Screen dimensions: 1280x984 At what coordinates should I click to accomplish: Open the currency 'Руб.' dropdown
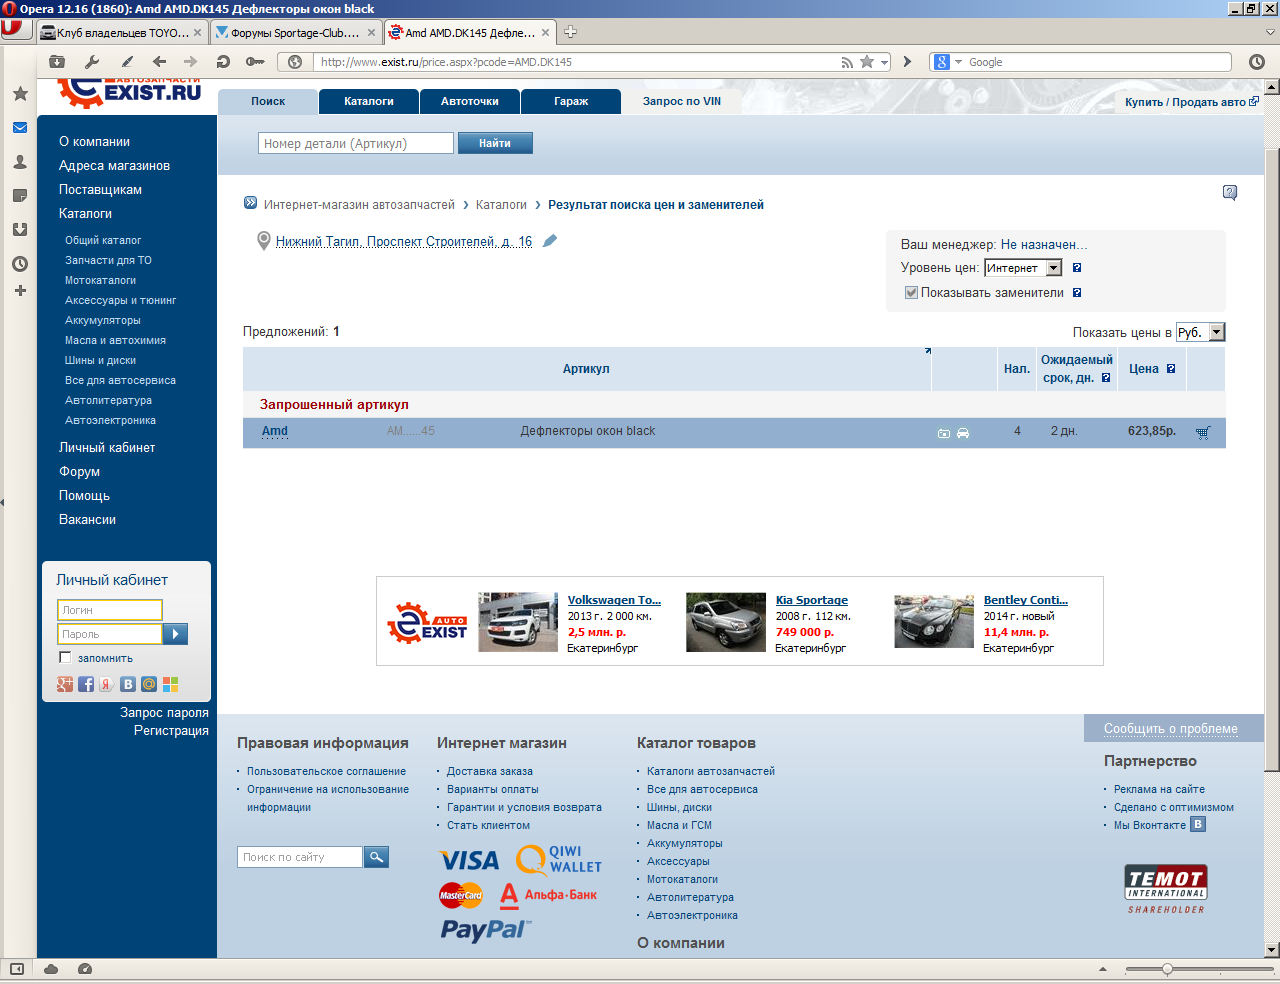click(1216, 332)
